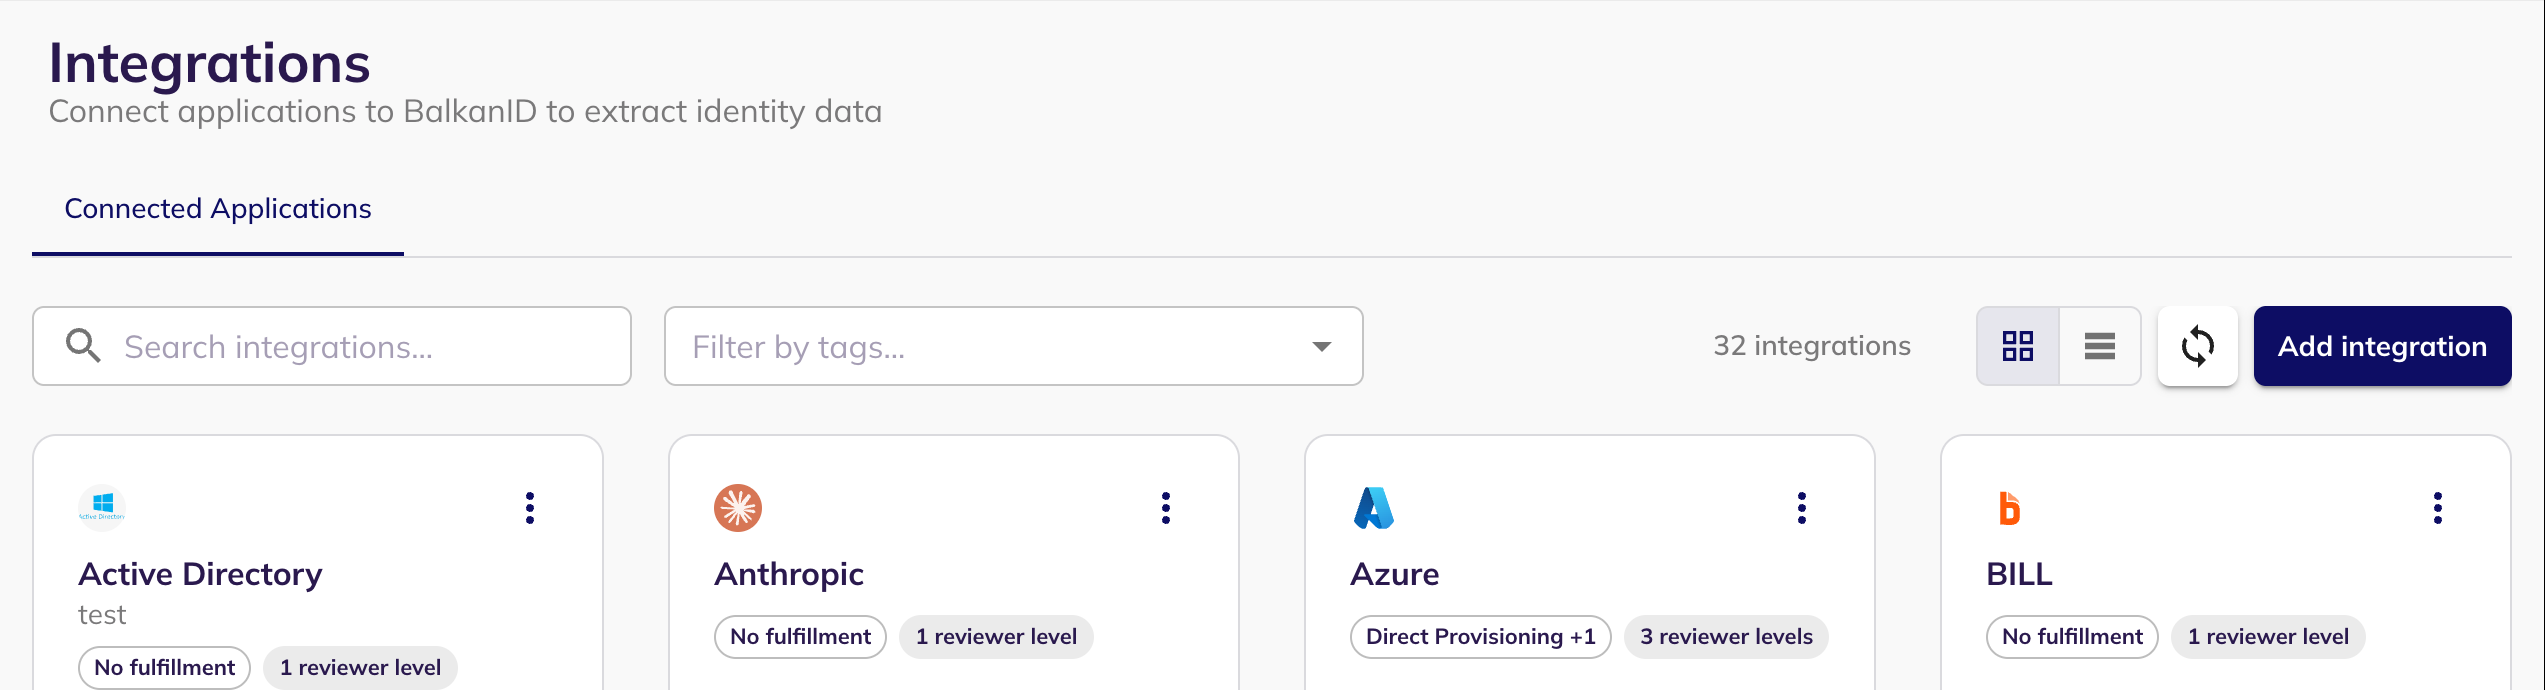This screenshot has width=2545, height=690.
Task: Click 1 reviewer level chip on Active Directory
Action: pyautogui.click(x=360, y=668)
